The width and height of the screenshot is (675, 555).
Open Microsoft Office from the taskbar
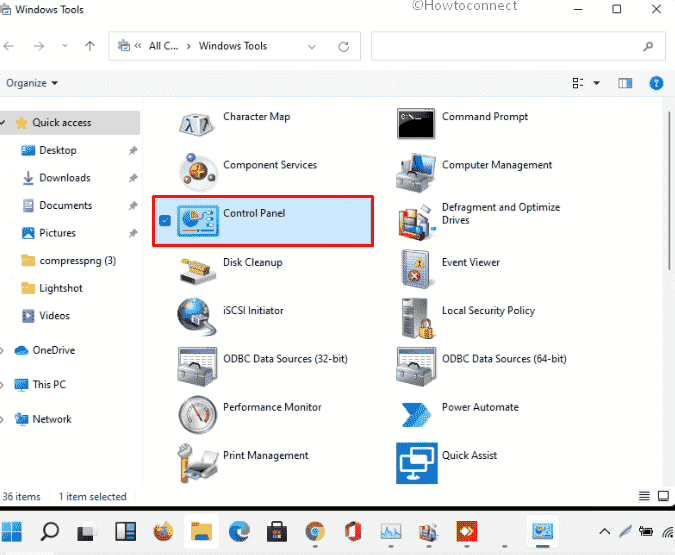point(353,531)
